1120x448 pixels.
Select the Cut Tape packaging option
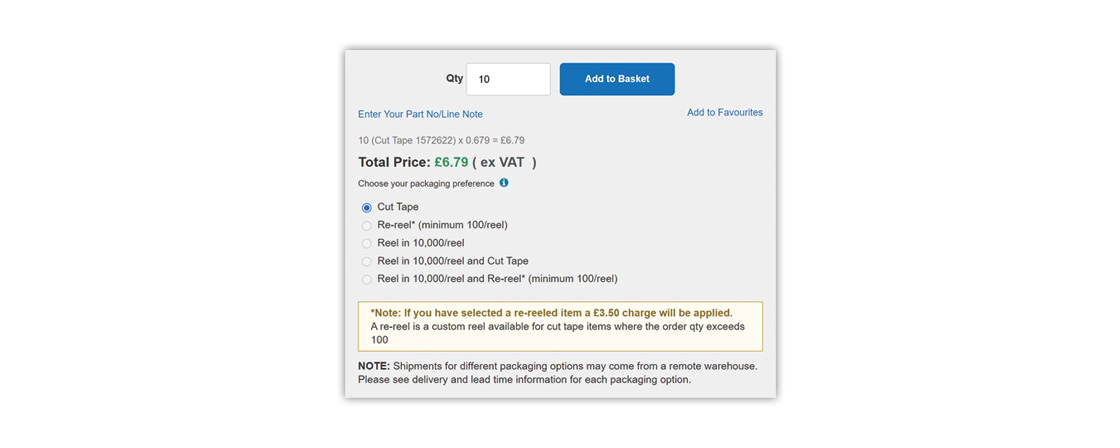point(367,208)
